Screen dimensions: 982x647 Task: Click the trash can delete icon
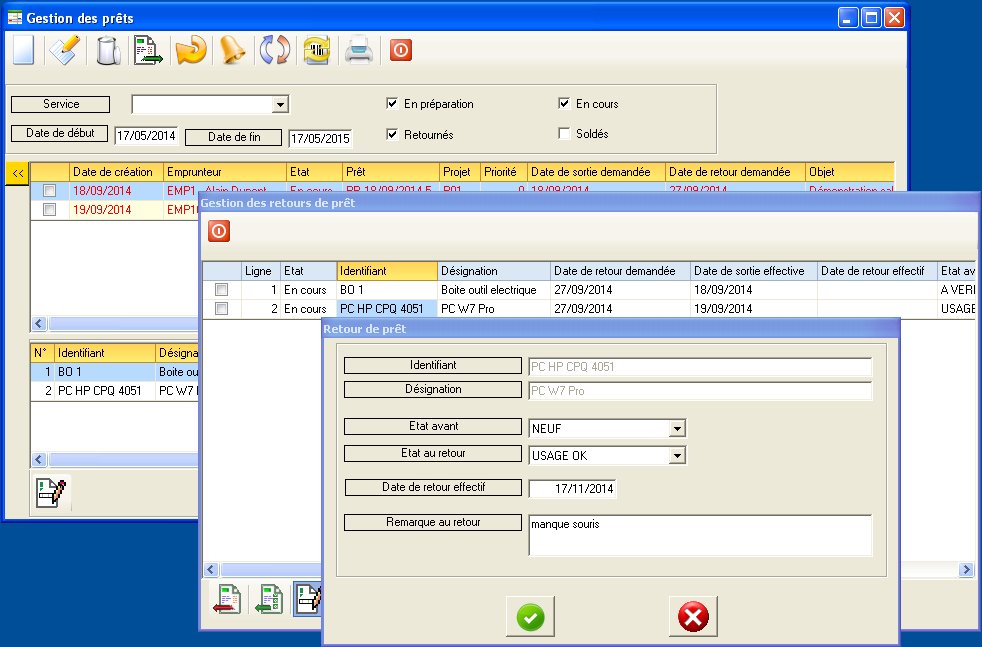pos(108,50)
